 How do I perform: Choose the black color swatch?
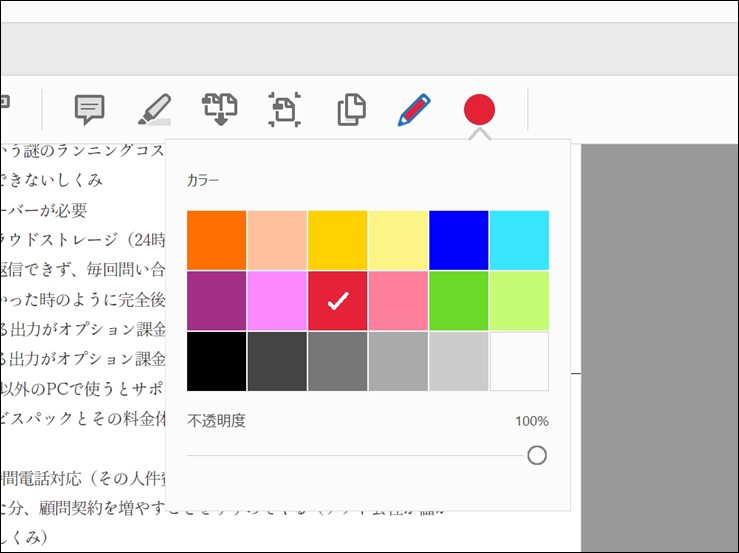pyautogui.click(x=216, y=362)
